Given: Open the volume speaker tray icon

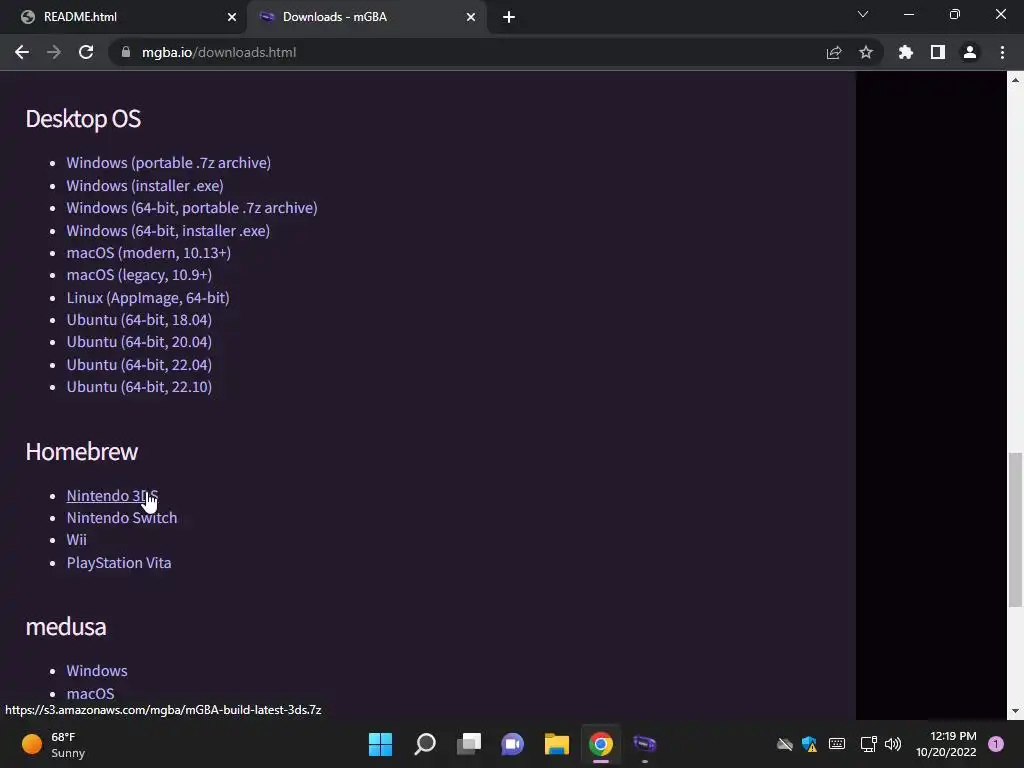Looking at the screenshot, I should (893, 744).
